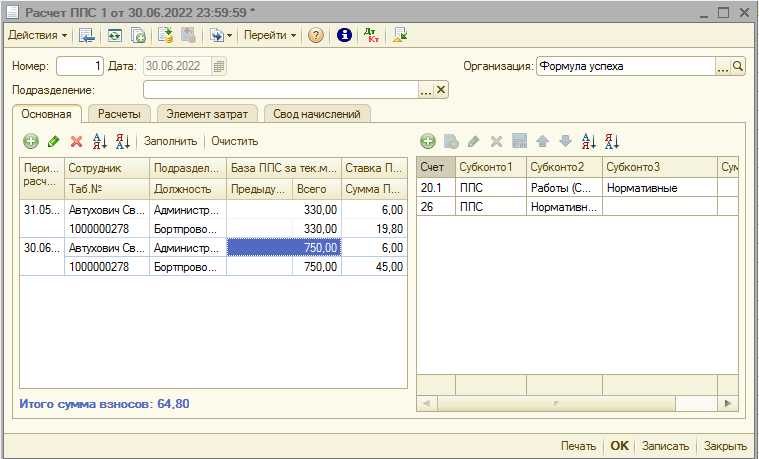Click the green add icon above accounts table
This screenshot has height=459, width=759.
click(428, 141)
